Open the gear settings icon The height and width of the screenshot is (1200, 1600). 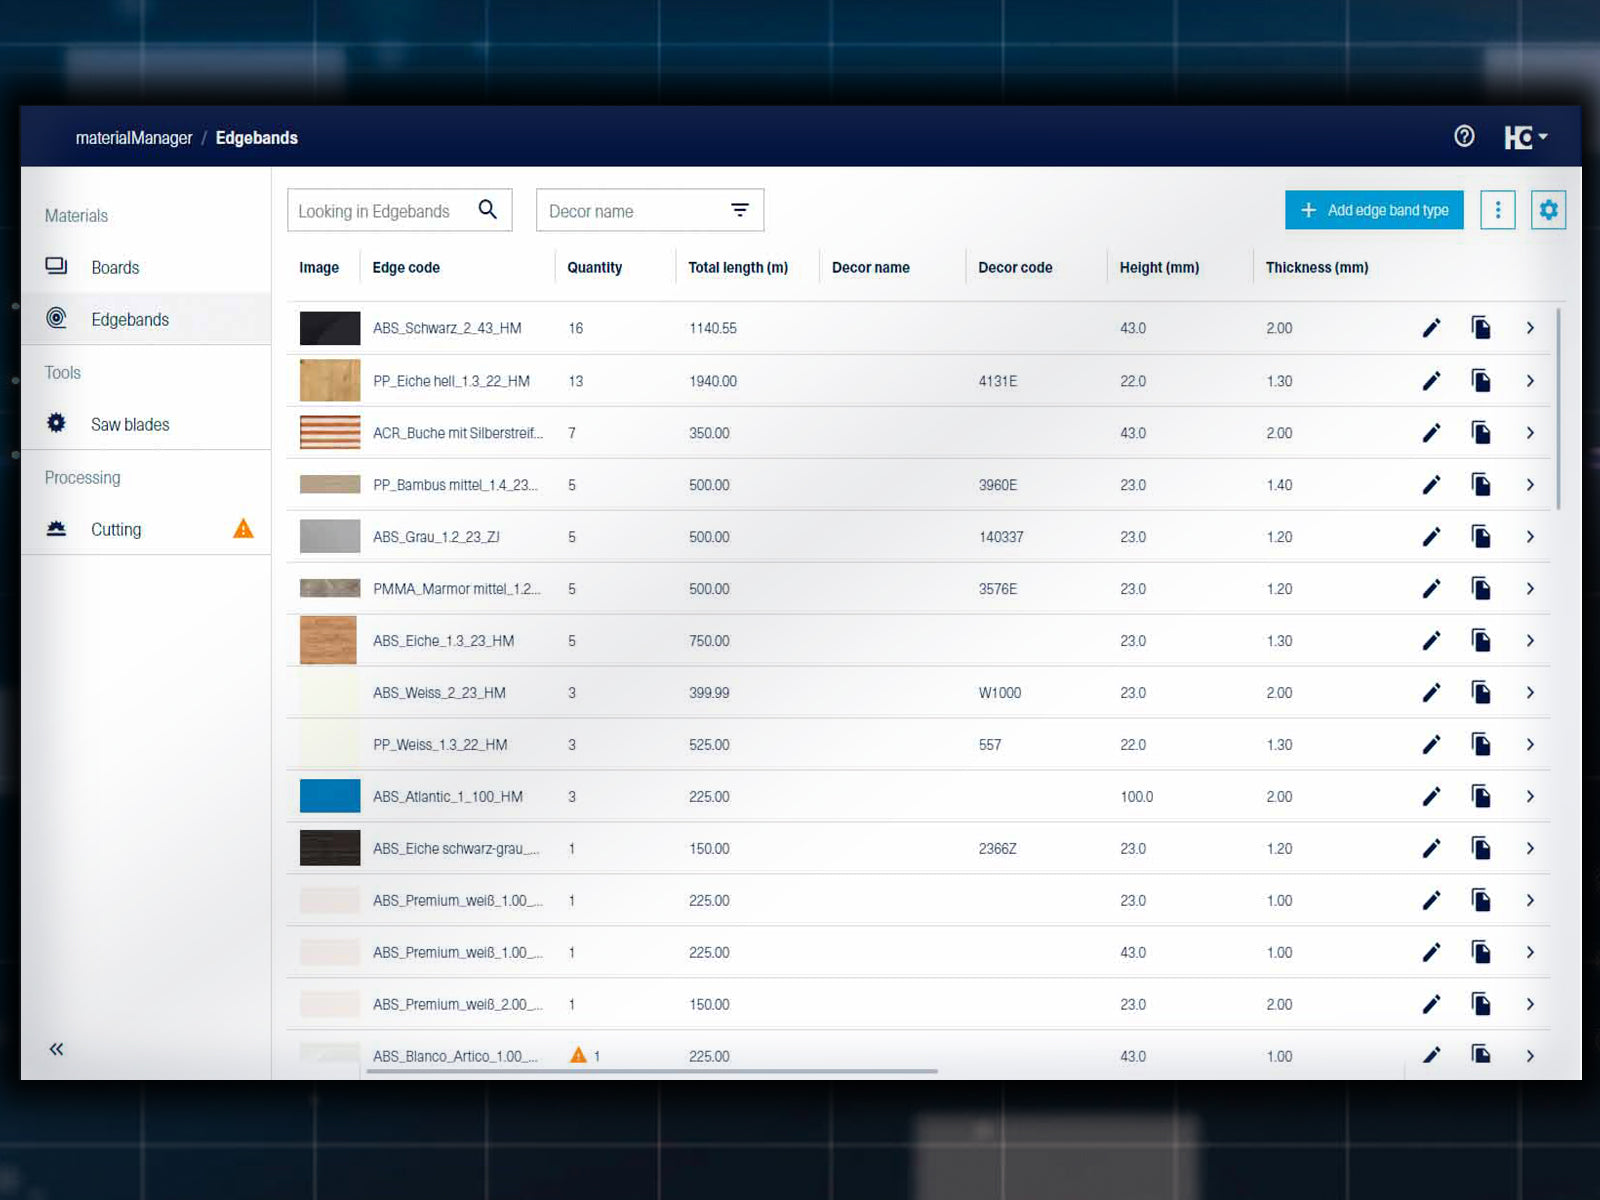coord(1548,210)
